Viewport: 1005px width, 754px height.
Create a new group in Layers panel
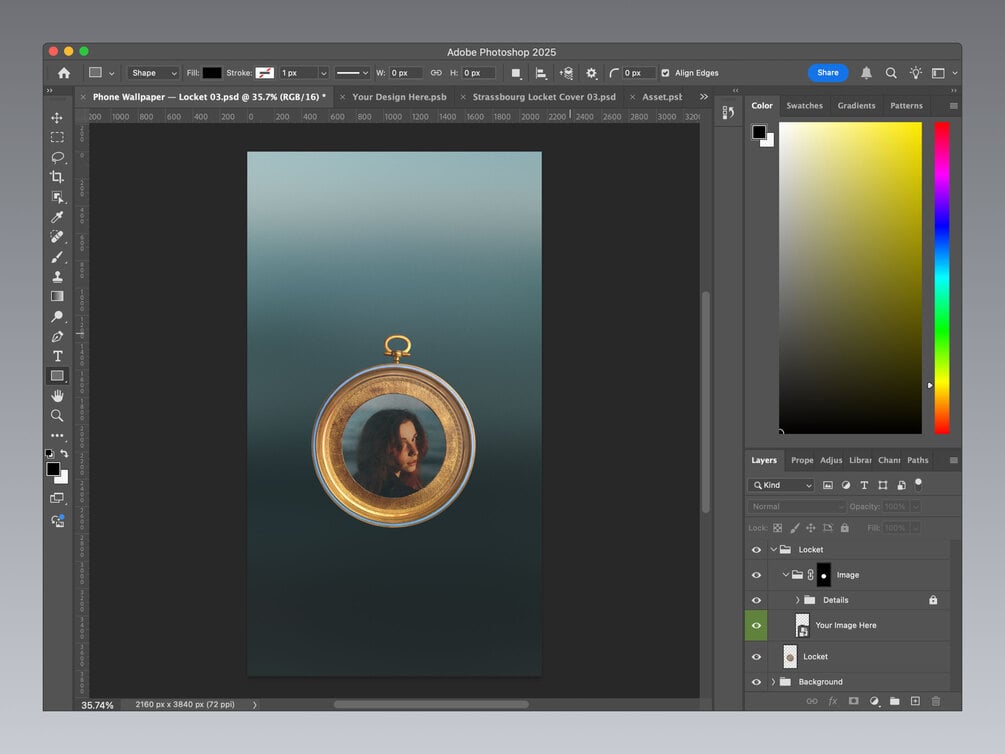[x=895, y=701]
